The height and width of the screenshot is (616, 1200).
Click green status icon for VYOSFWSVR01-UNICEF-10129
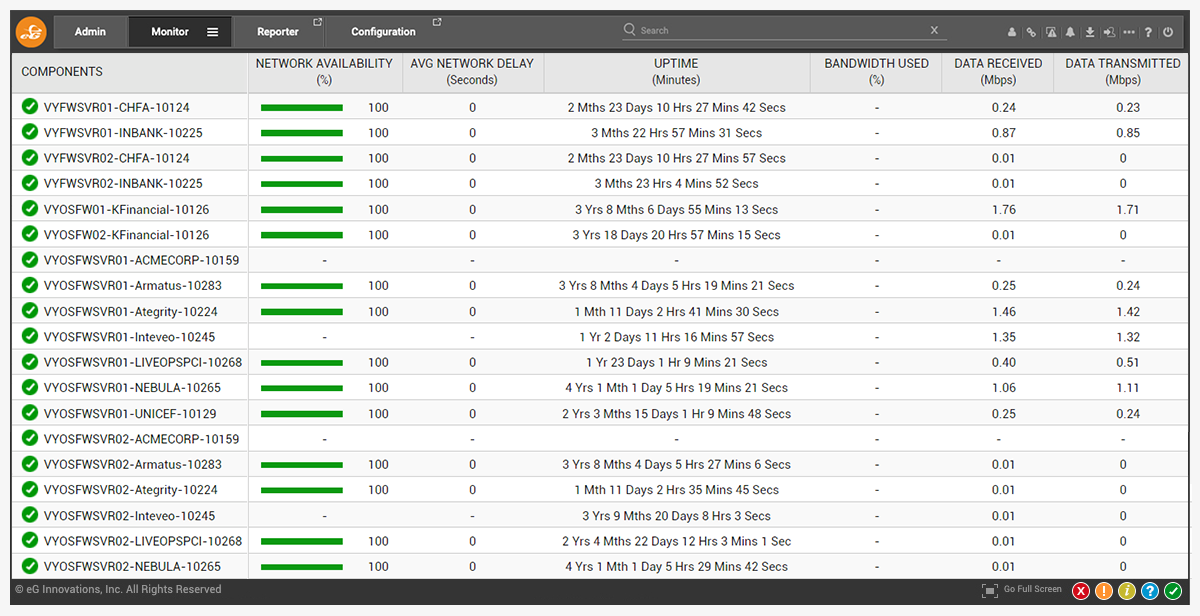point(30,413)
